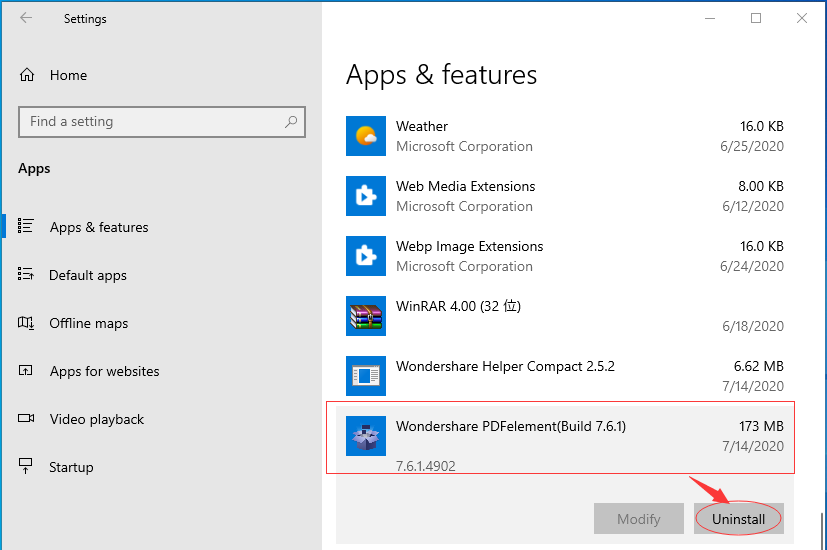The image size is (827, 550).
Task: Click the Home house icon
Action: pos(27,75)
